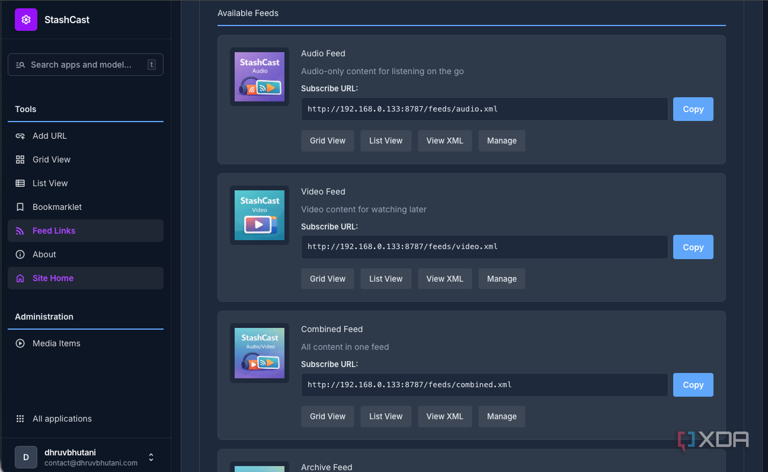768x472 pixels.
Task: Select the Video Feed URL text field
Action: tap(484, 247)
